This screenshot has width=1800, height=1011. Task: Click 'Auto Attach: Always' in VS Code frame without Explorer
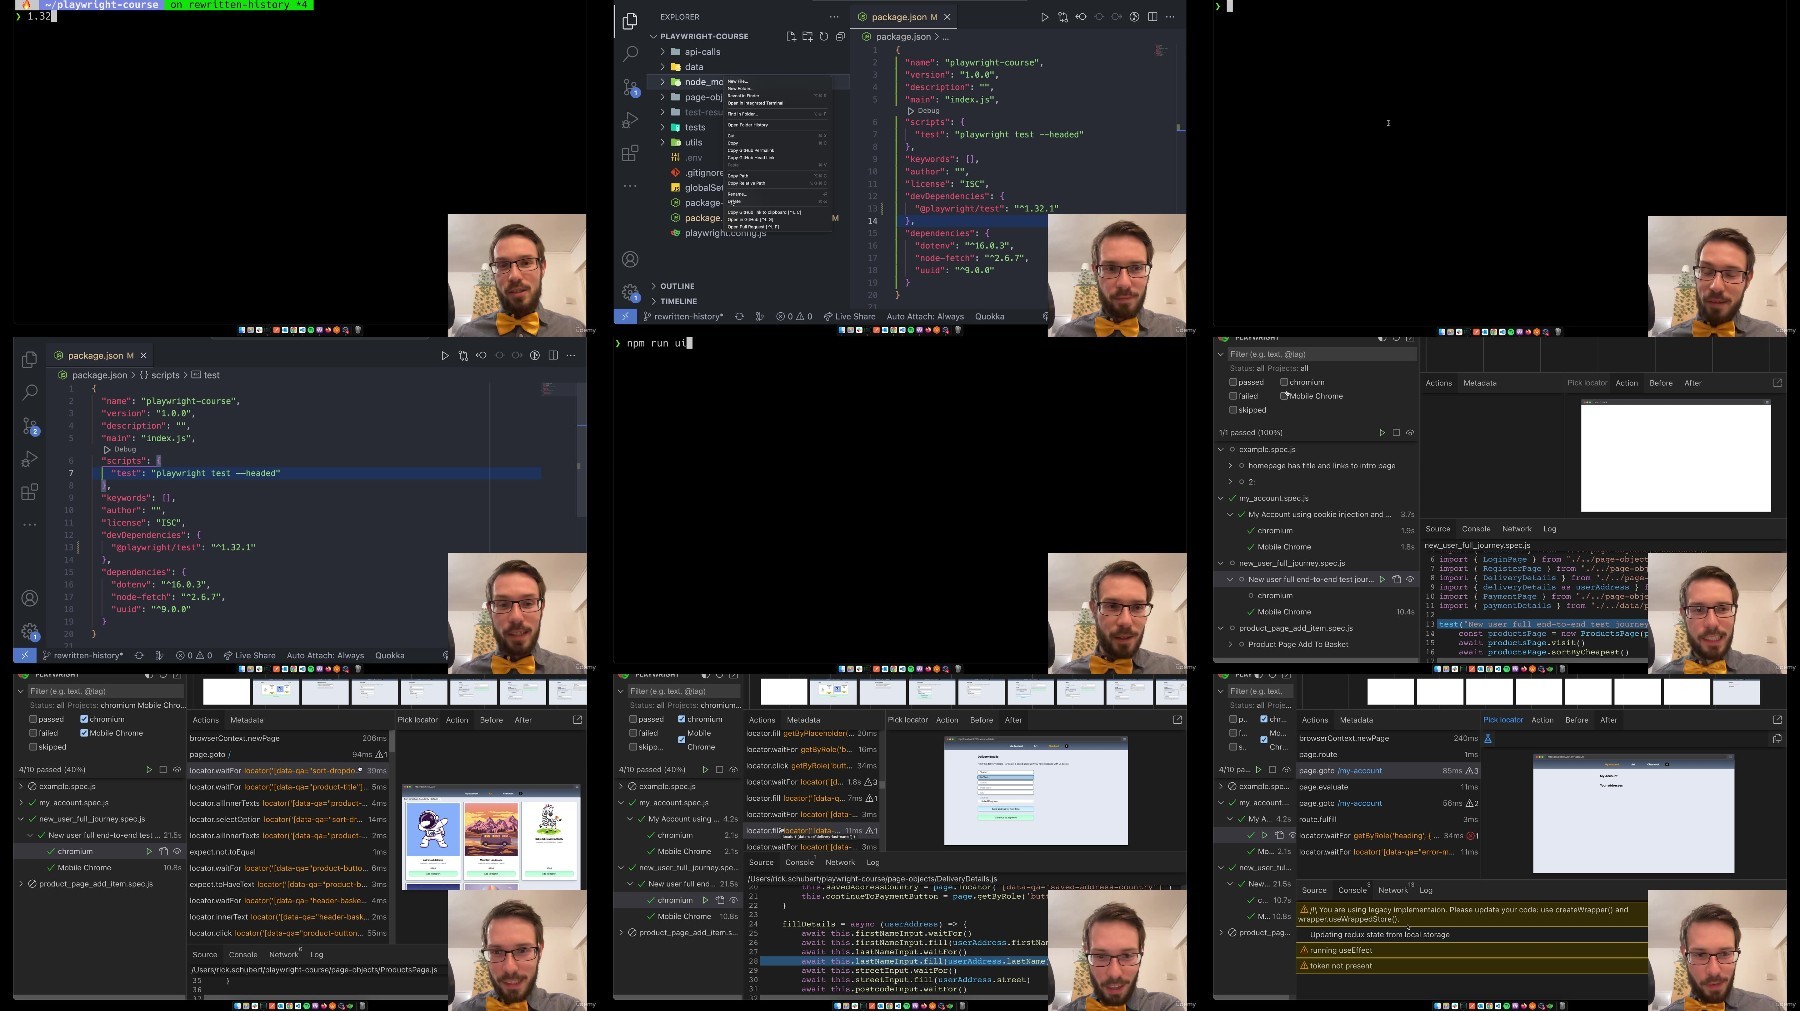point(325,655)
